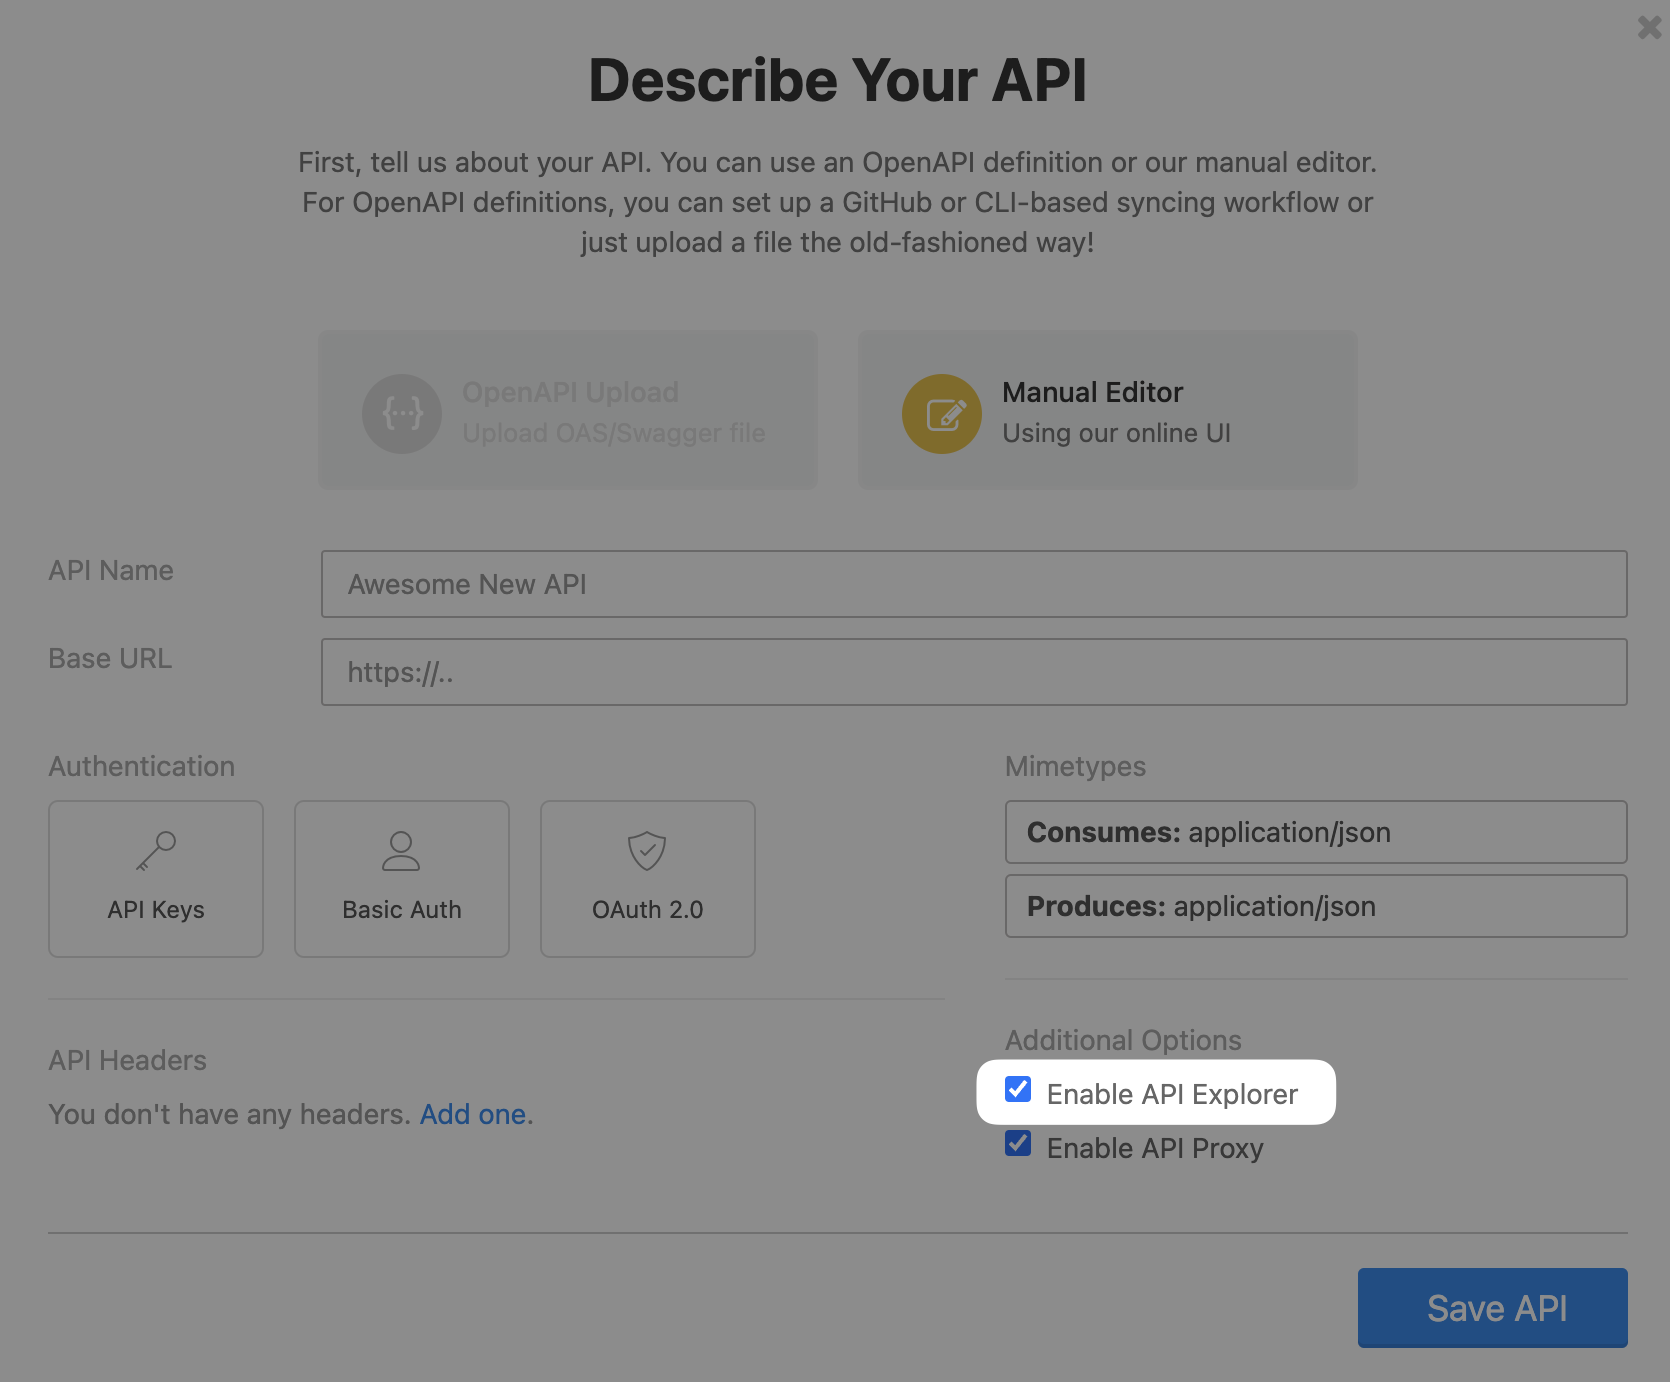
Task: Choose the OAuth 2.0 shield icon
Action: pyautogui.click(x=646, y=851)
